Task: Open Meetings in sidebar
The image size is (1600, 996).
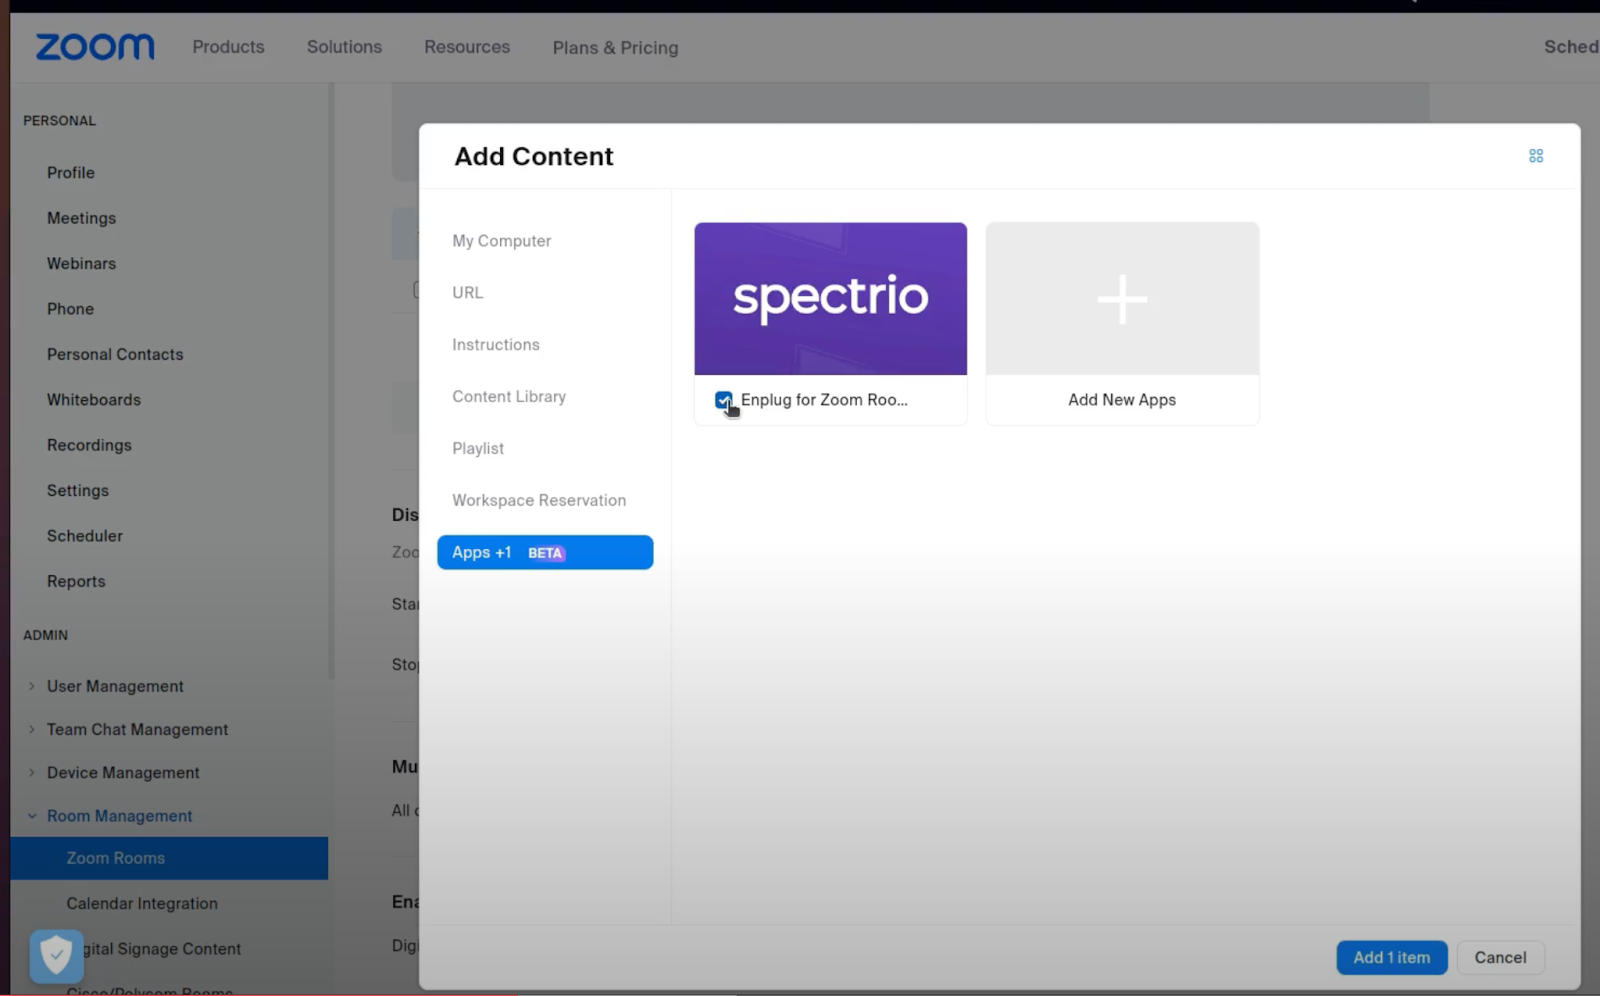Action: point(81,218)
